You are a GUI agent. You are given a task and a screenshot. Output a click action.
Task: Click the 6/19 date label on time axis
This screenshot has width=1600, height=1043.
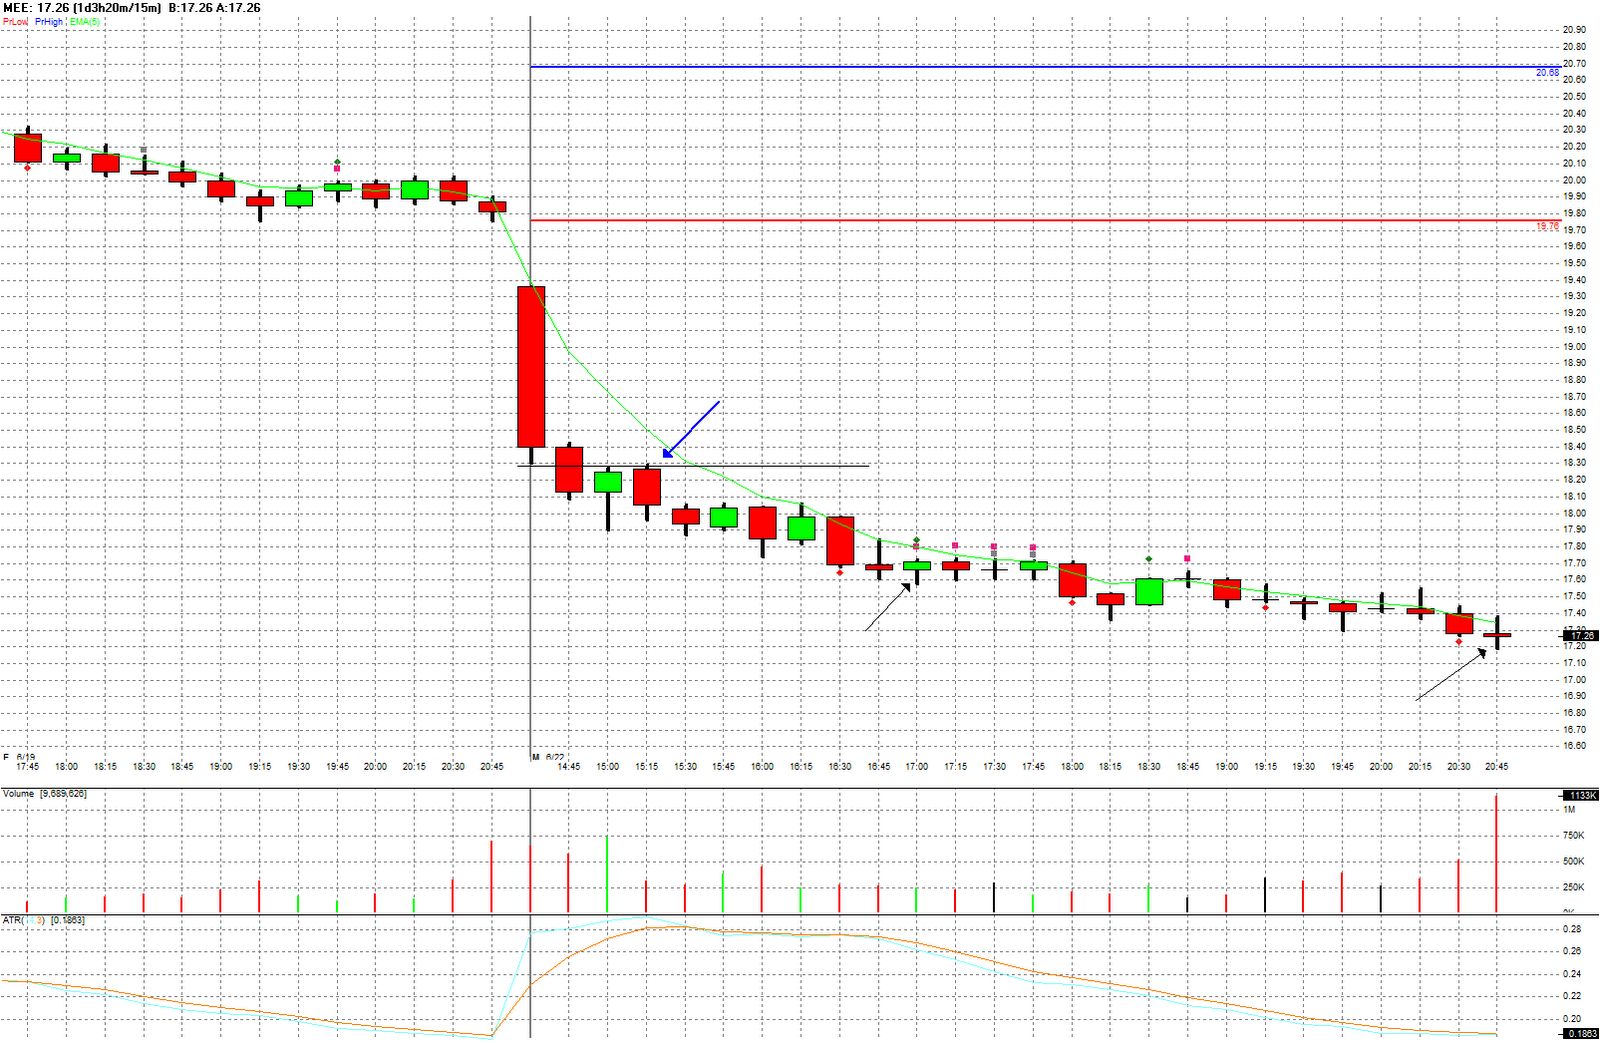[25, 757]
